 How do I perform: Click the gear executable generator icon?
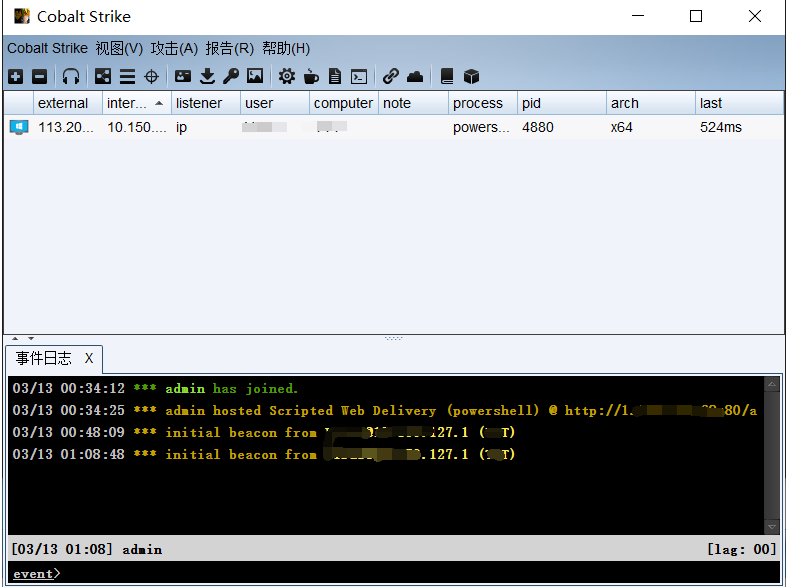[x=287, y=76]
